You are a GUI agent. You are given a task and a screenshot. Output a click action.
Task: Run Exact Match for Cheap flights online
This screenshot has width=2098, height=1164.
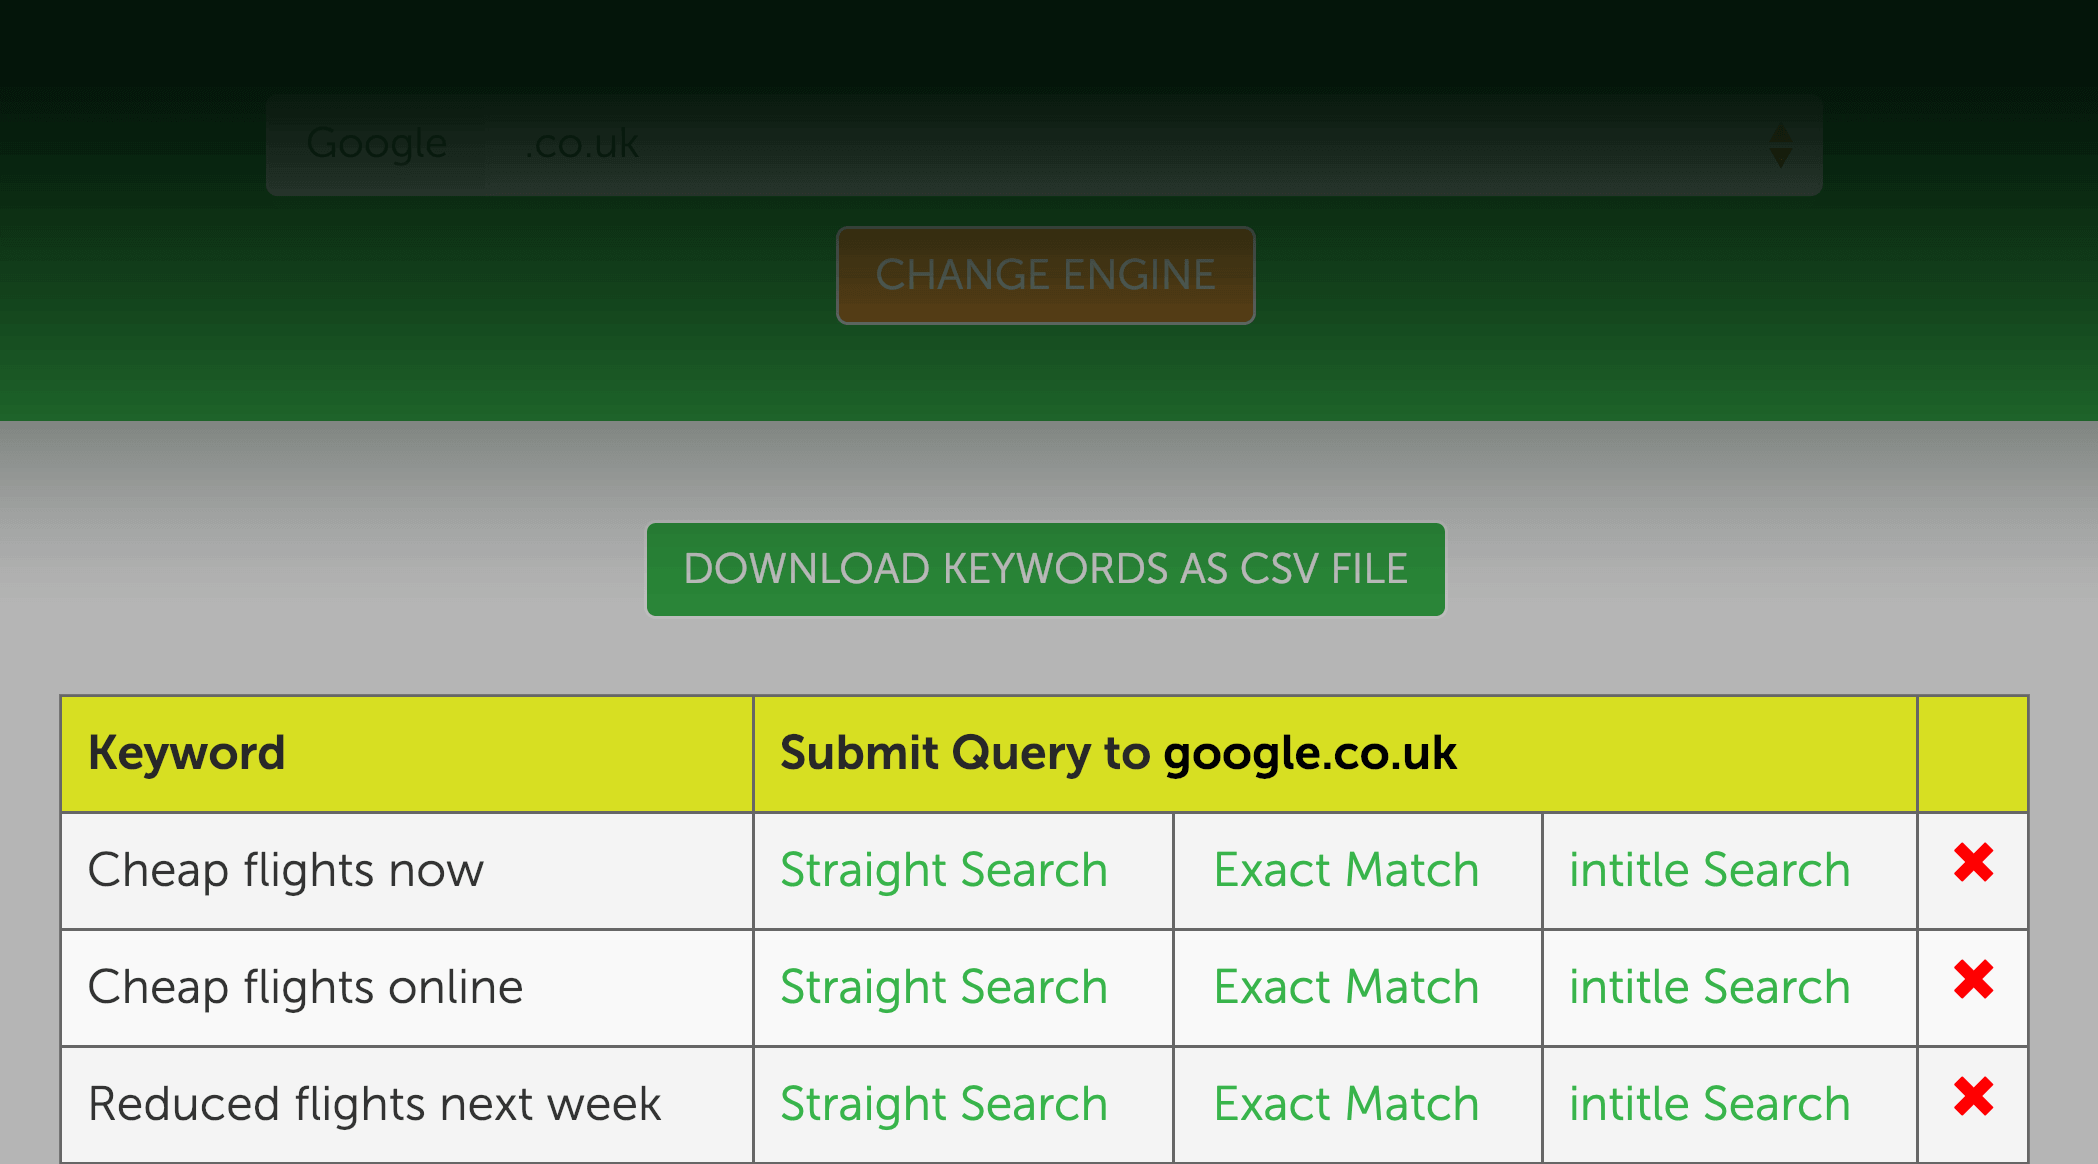pyautogui.click(x=1346, y=987)
